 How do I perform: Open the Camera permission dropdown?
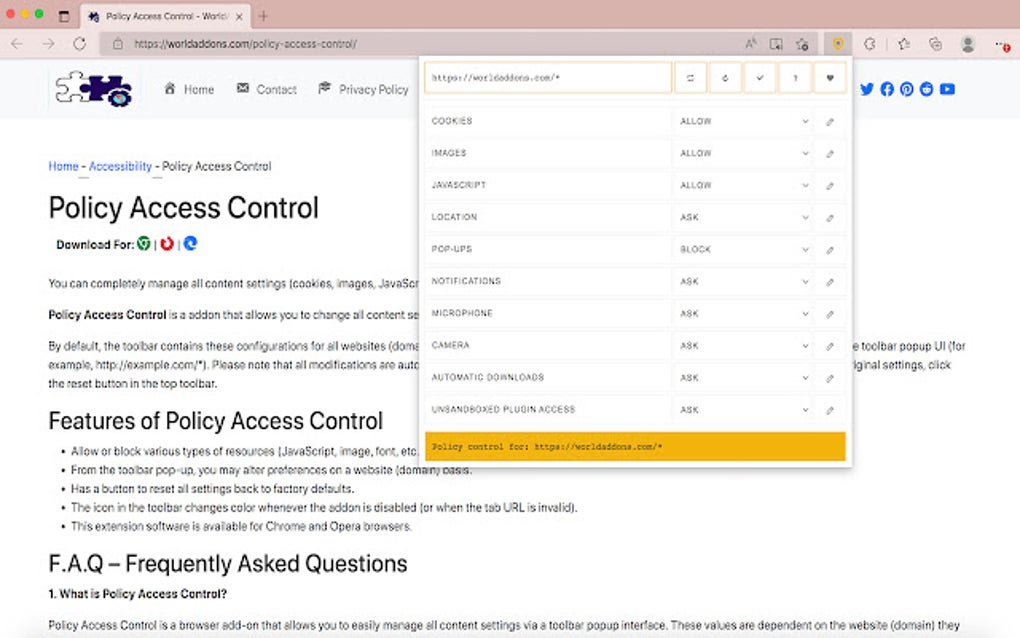[x=744, y=346]
